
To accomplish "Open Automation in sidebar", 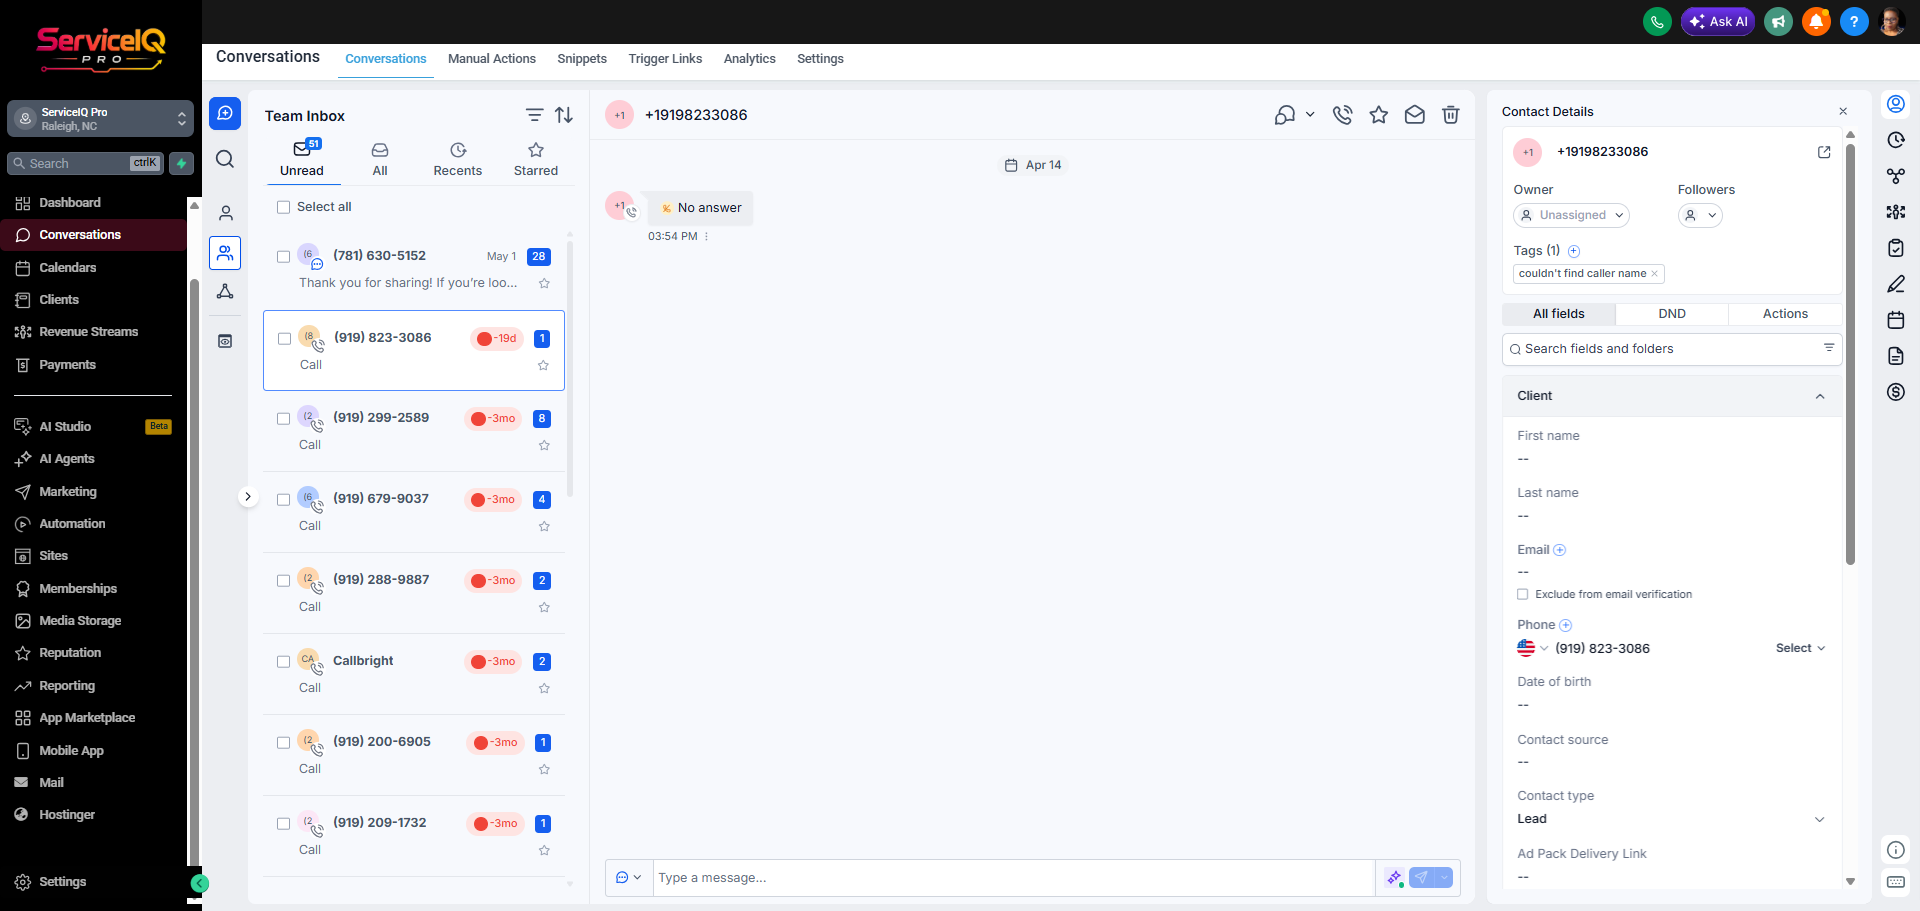I will point(72,524).
